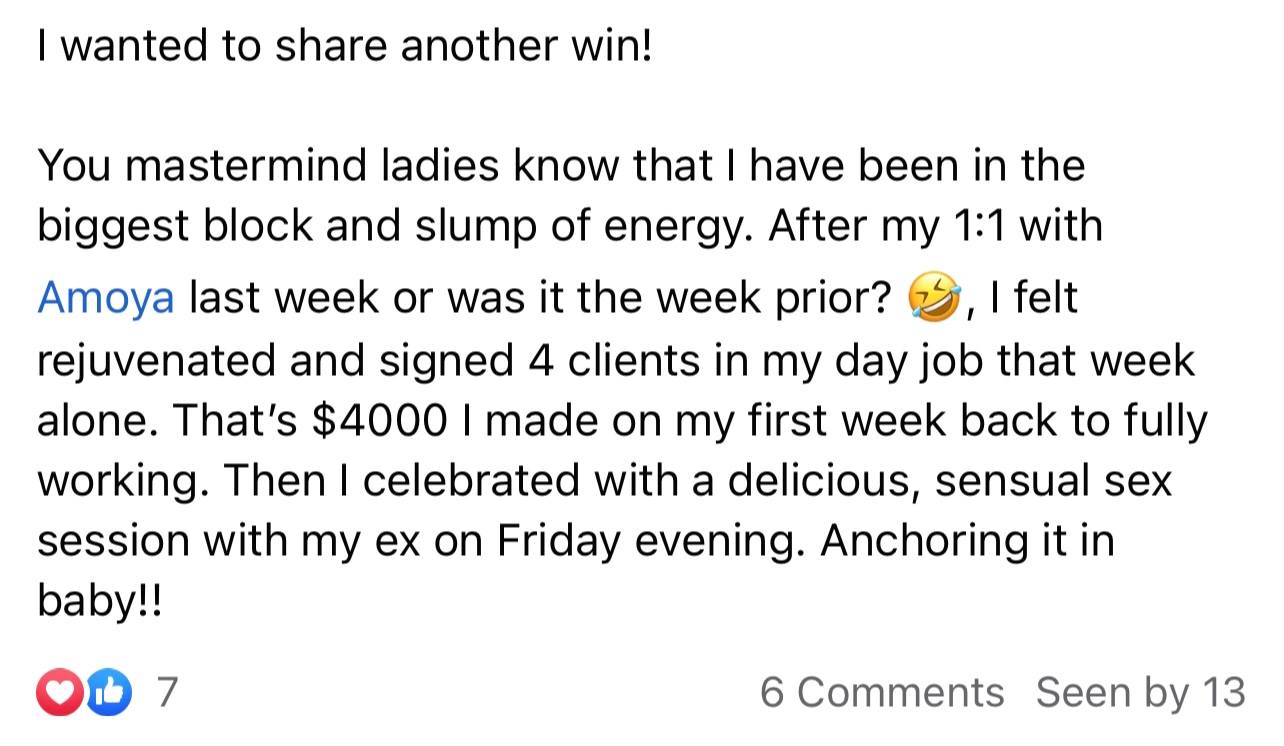The image size is (1284, 746).
Task: View the Seen by 13 list
Action: (1141, 692)
